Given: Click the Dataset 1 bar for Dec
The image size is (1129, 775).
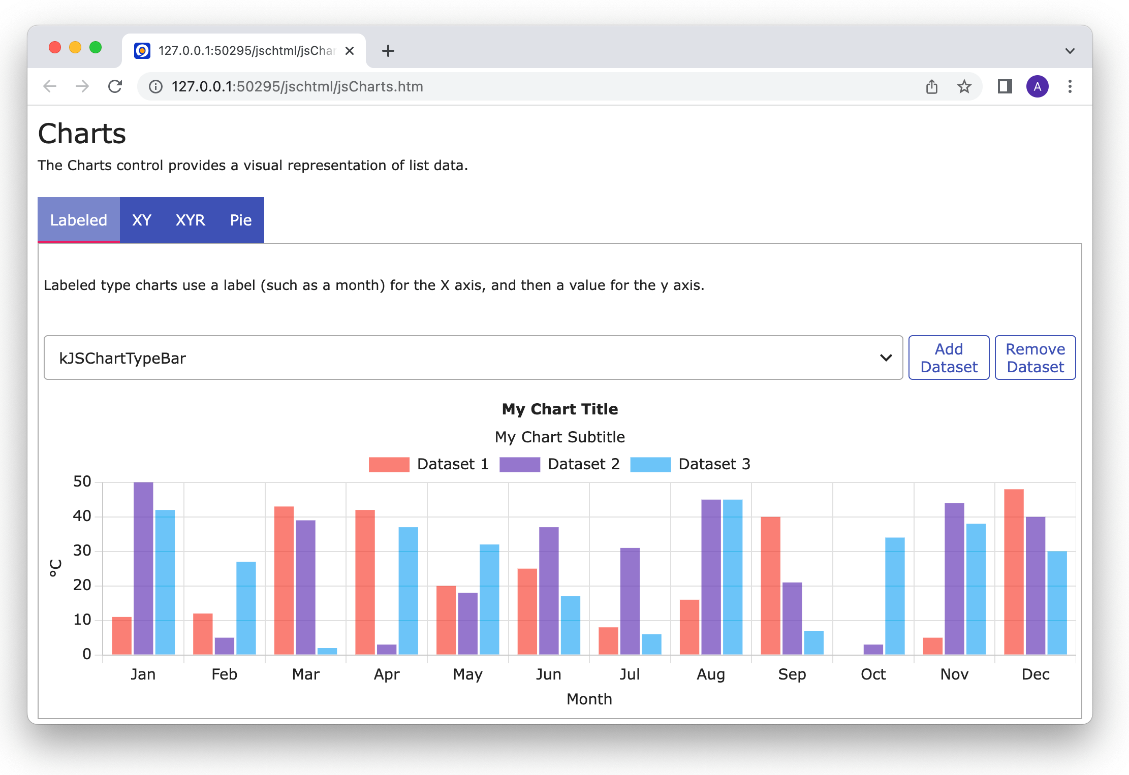Looking at the screenshot, I should 1014,572.
